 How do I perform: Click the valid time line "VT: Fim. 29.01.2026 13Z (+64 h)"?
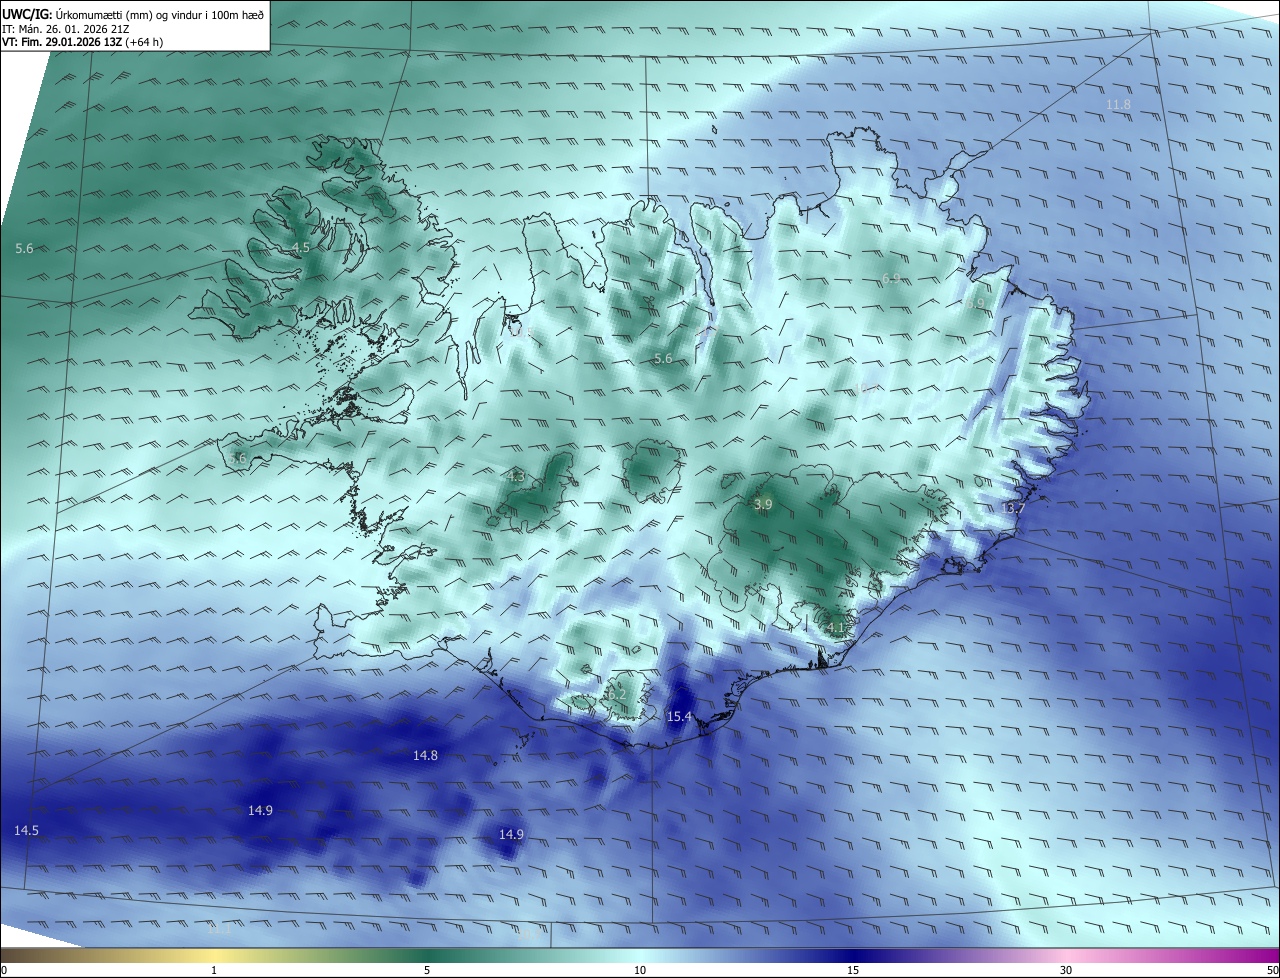tap(83, 42)
